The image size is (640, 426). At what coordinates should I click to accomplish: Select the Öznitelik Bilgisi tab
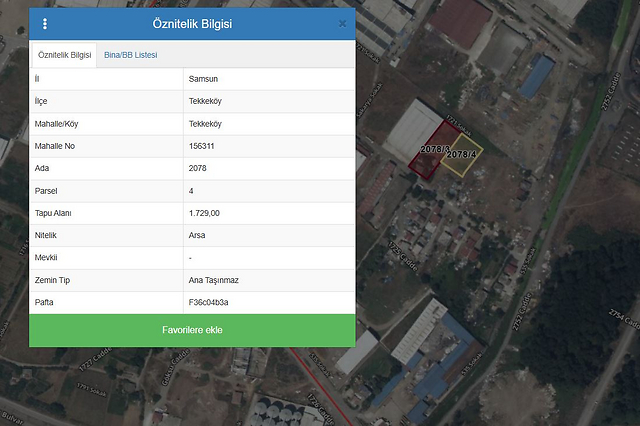coord(64,55)
